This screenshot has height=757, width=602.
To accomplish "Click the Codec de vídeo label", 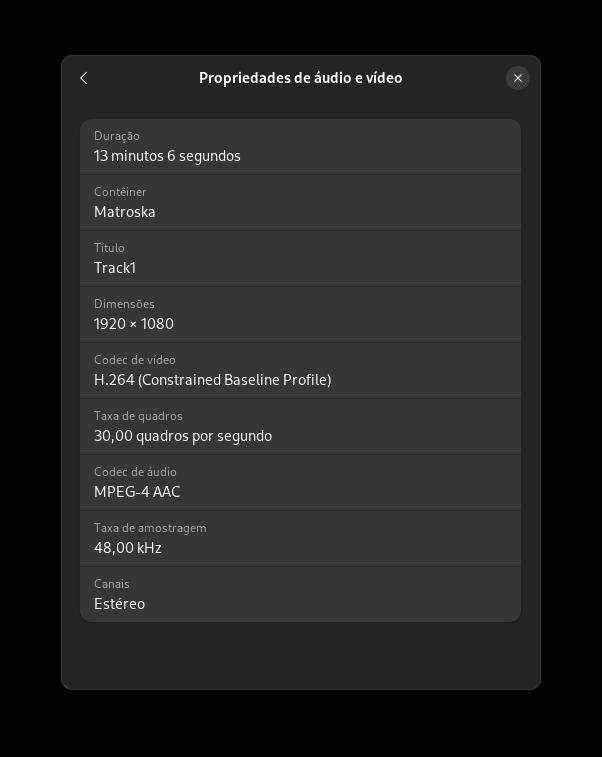I will 135,360.
